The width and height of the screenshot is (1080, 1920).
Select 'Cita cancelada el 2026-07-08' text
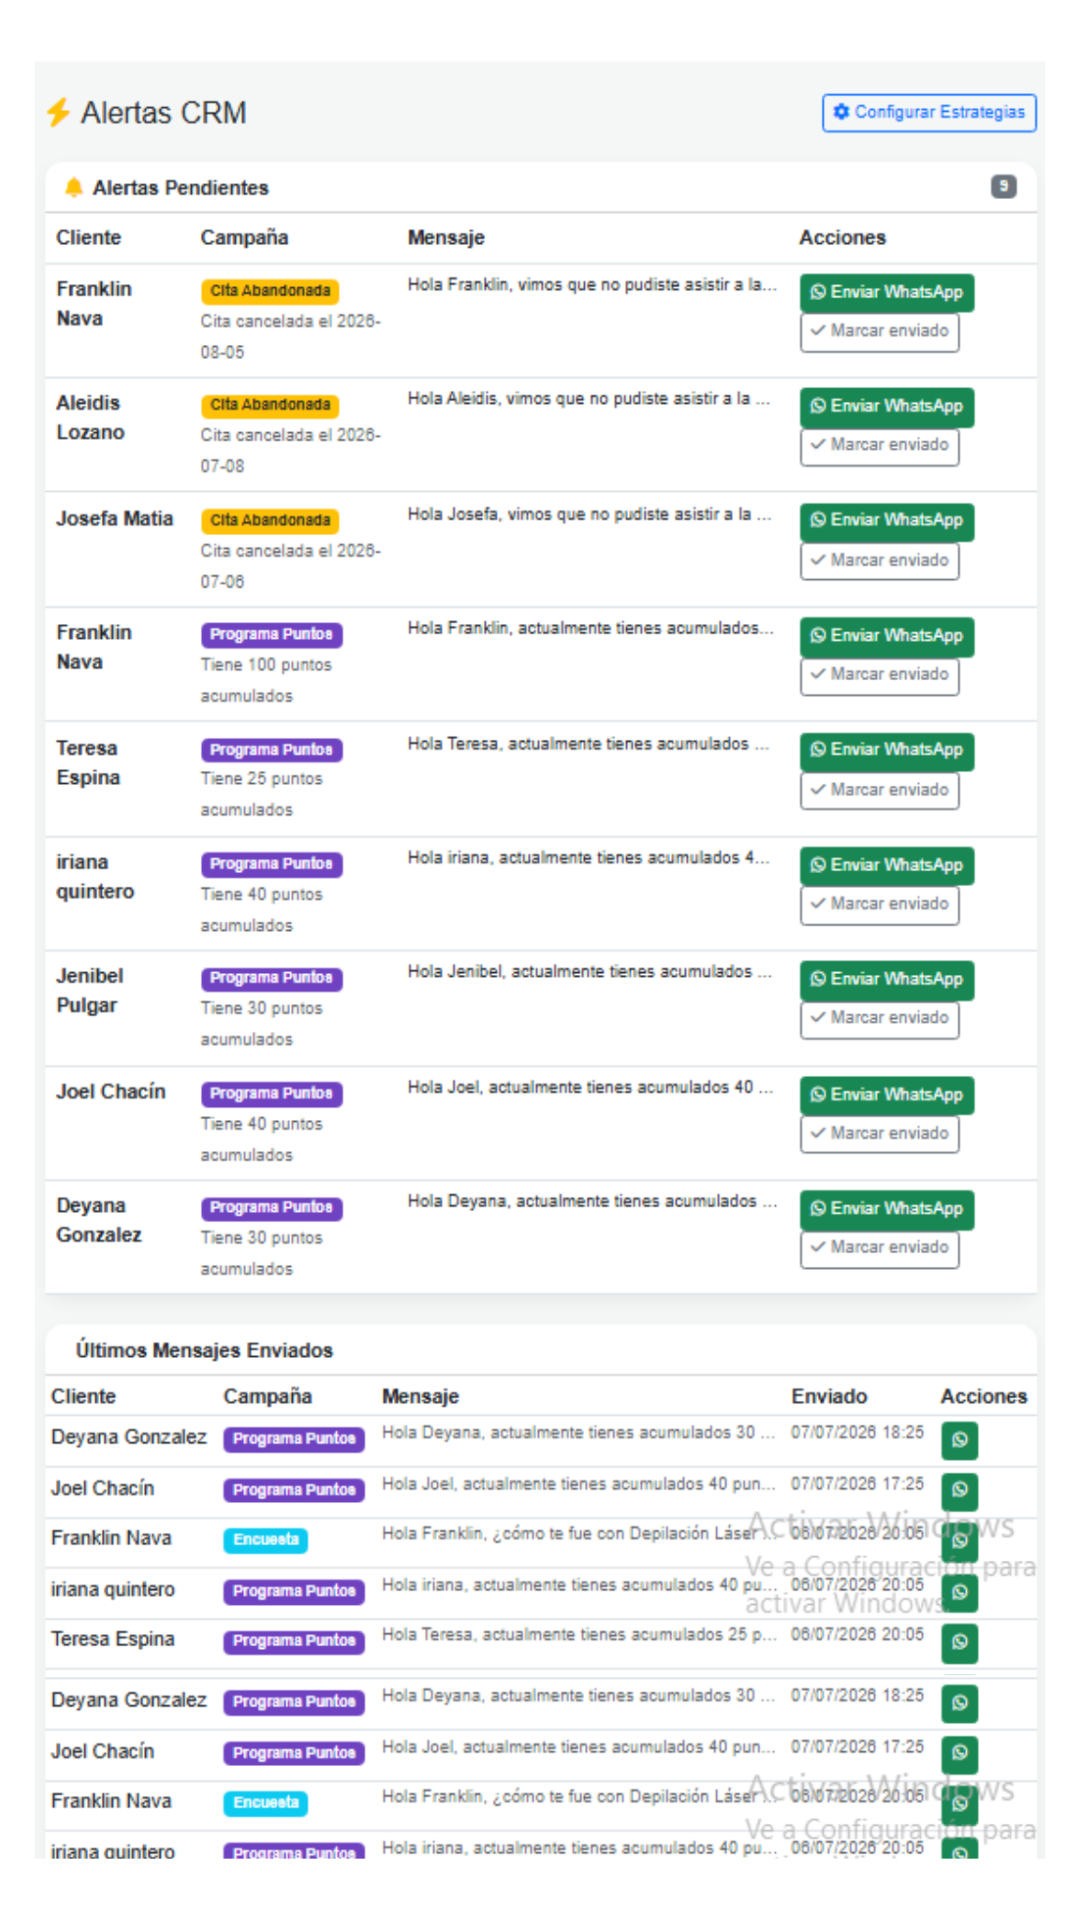coord(290,451)
